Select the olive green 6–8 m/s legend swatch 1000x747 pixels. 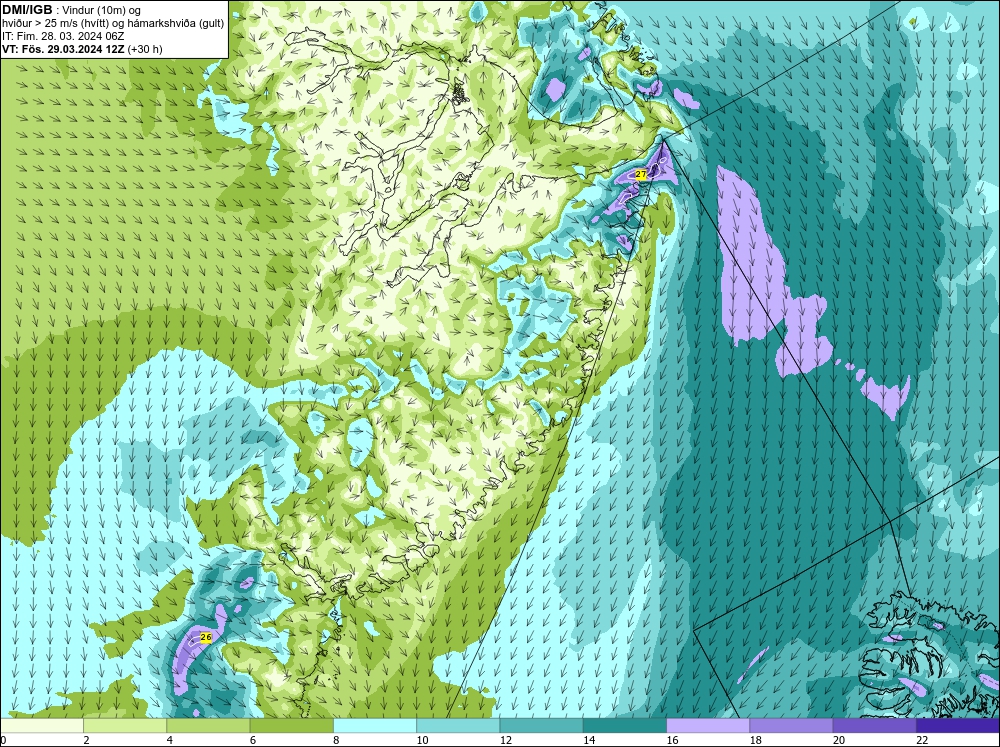[291, 725]
